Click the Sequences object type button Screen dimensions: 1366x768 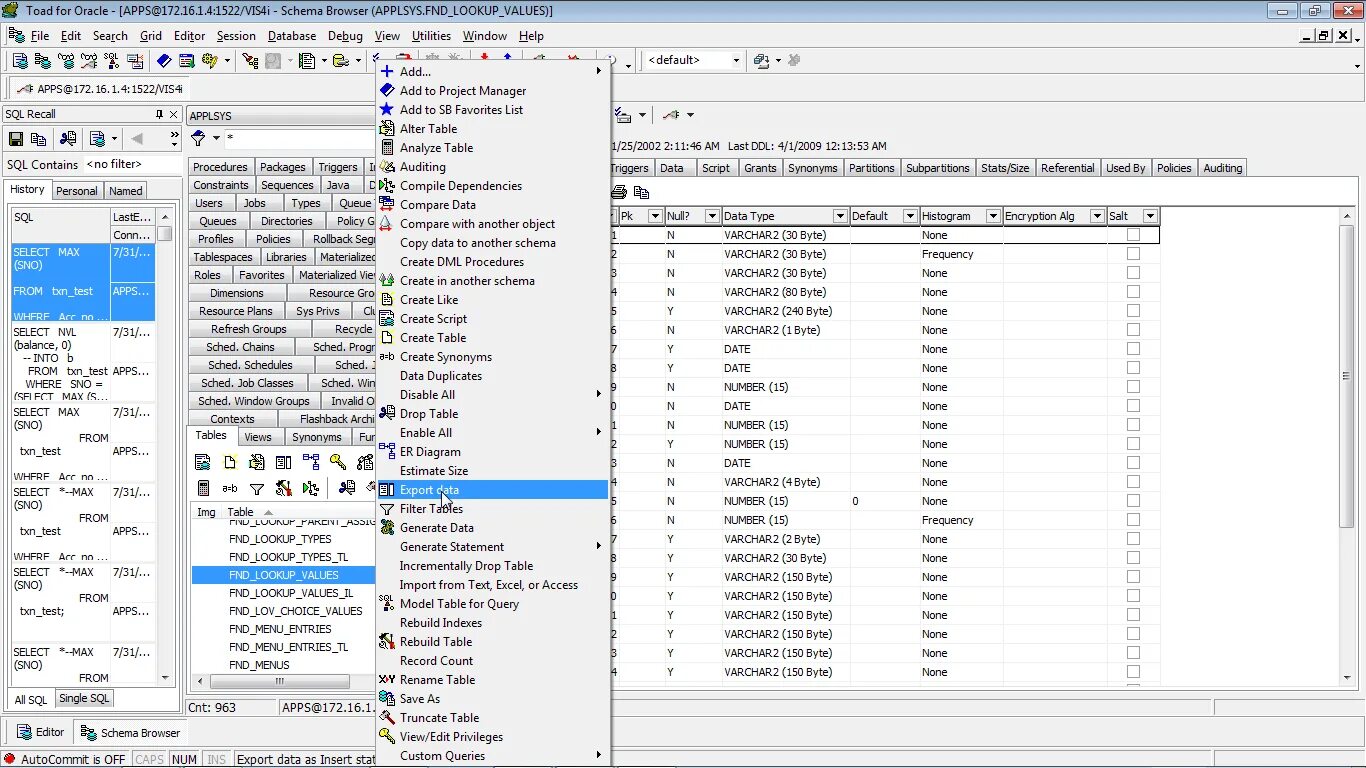[287, 185]
